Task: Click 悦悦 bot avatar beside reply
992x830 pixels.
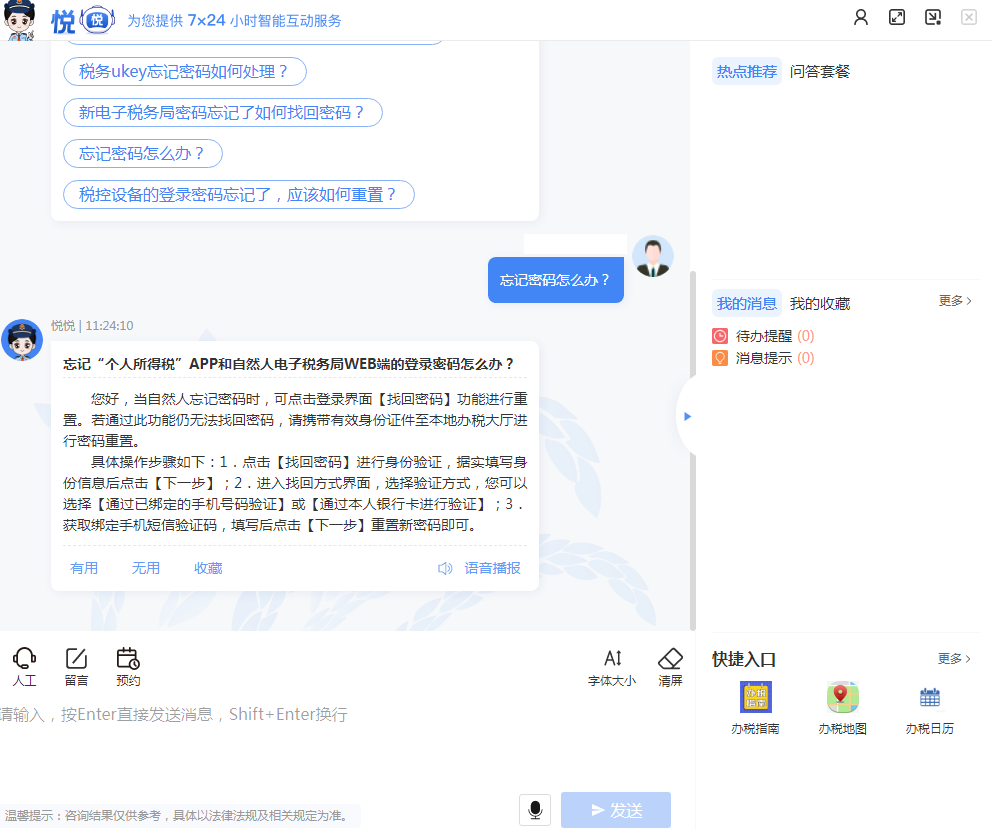Action: click(x=22, y=340)
